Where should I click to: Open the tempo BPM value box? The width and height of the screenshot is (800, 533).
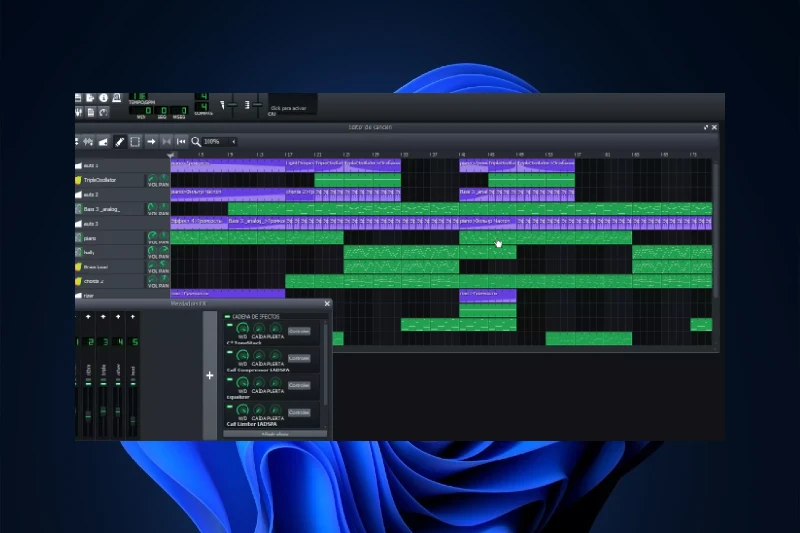tap(138, 97)
